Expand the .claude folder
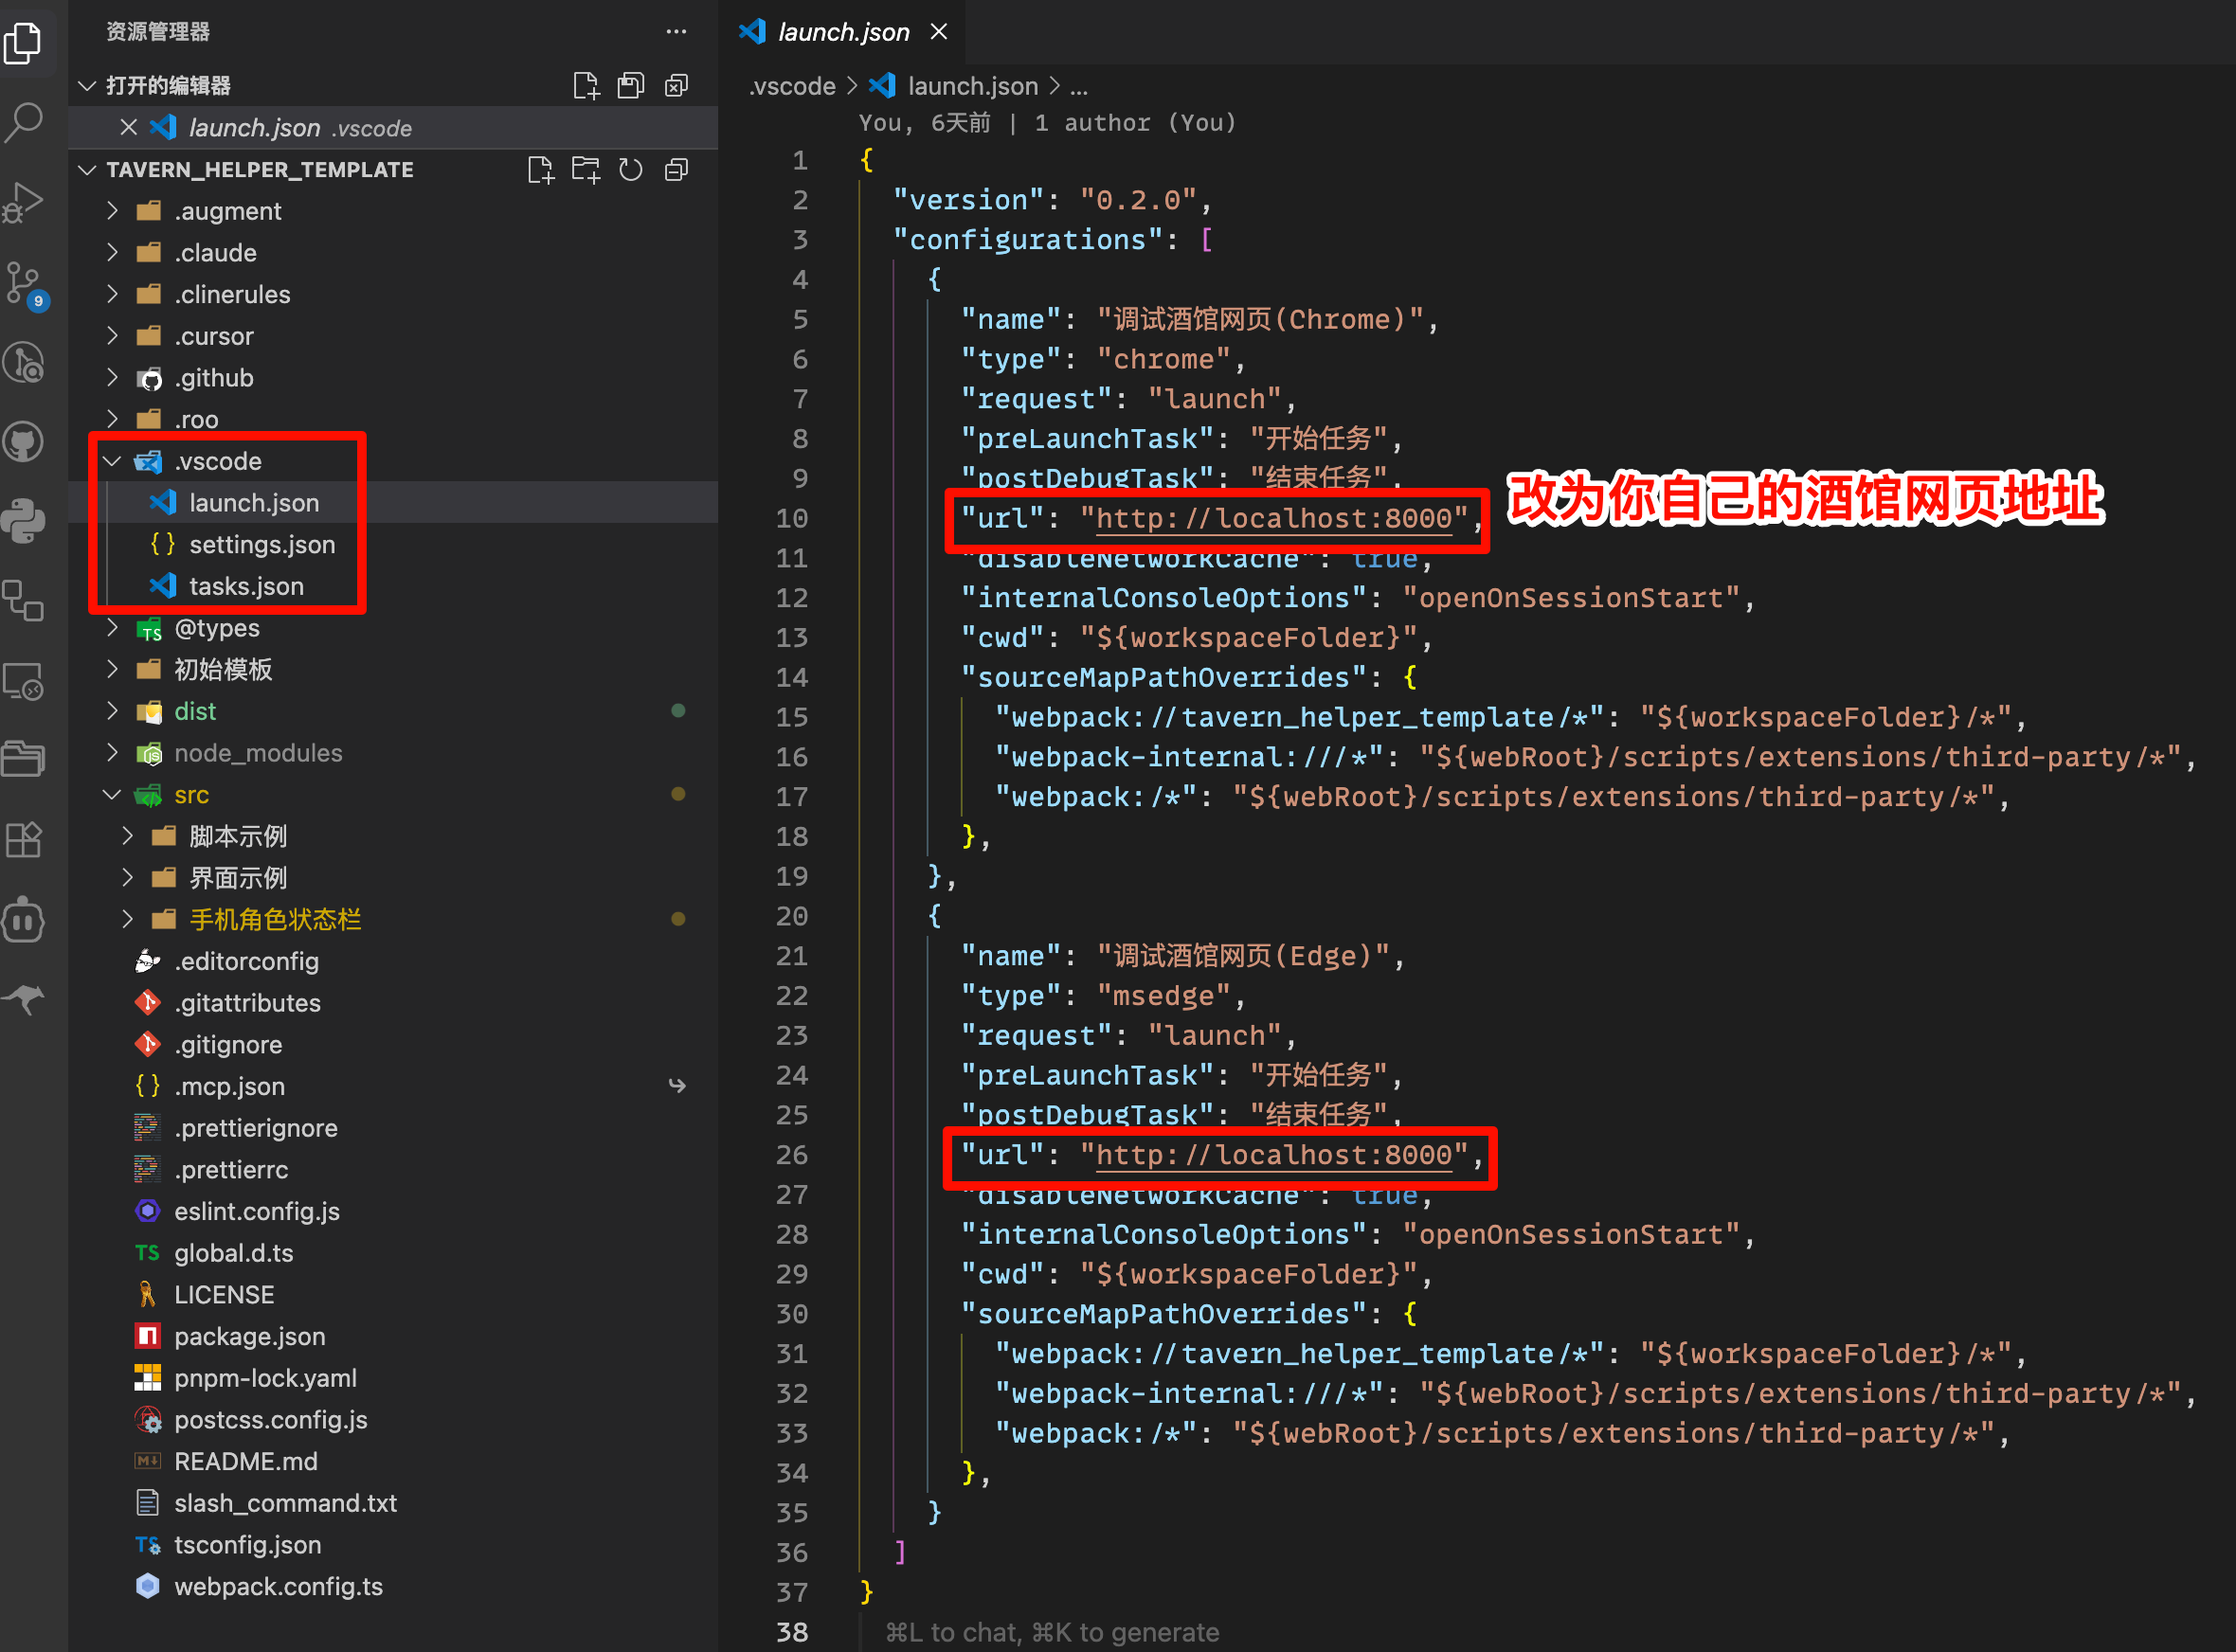This screenshot has height=1652, width=2236. [x=393, y=253]
